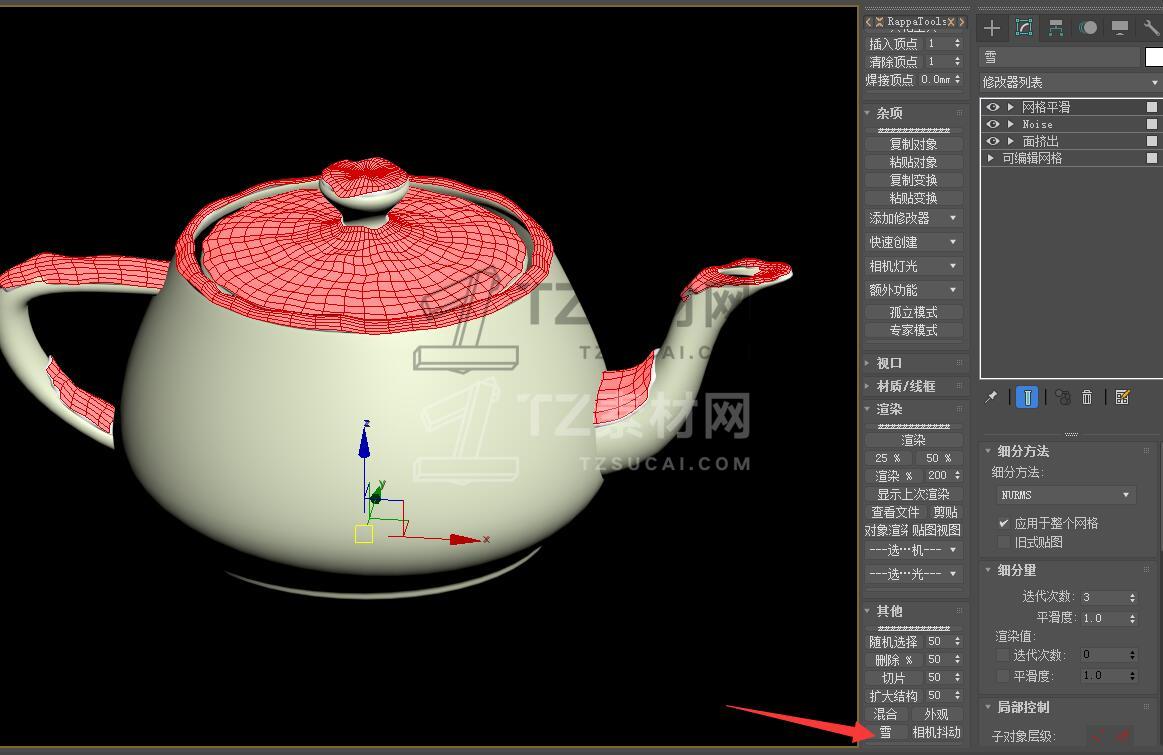Click the 随机选择 button

[893, 642]
